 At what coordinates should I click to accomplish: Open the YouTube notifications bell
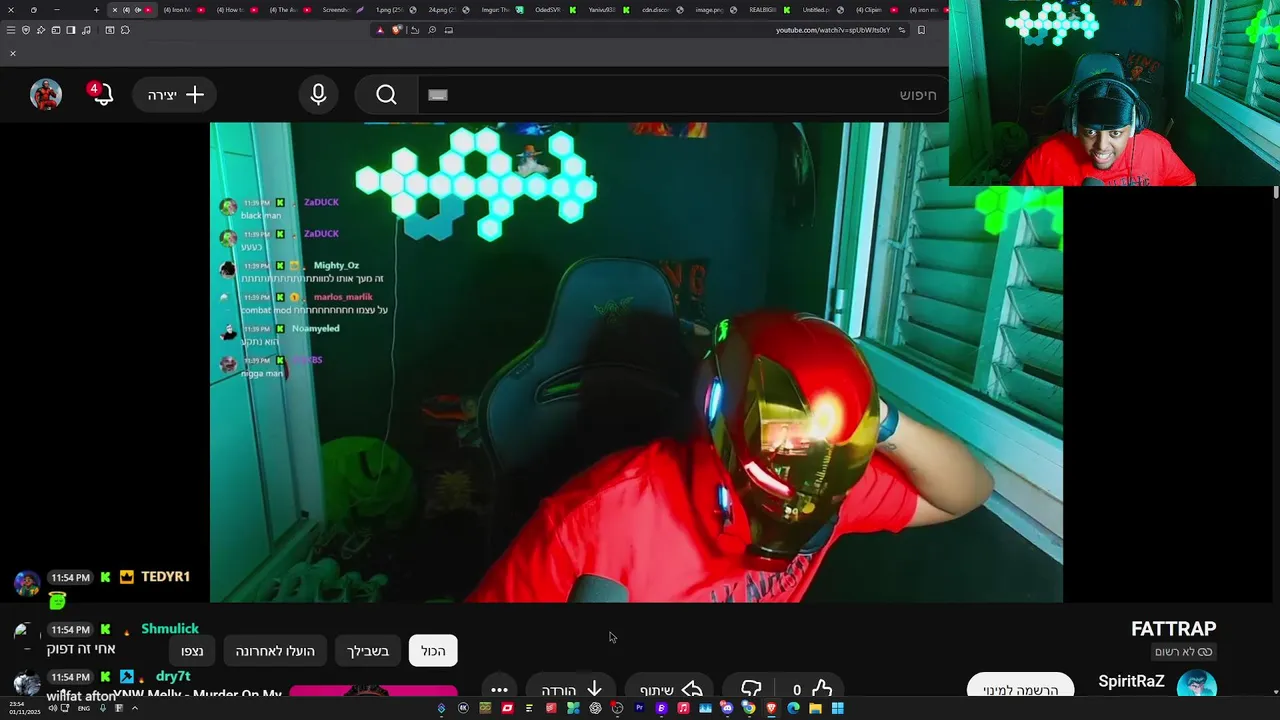(101, 94)
